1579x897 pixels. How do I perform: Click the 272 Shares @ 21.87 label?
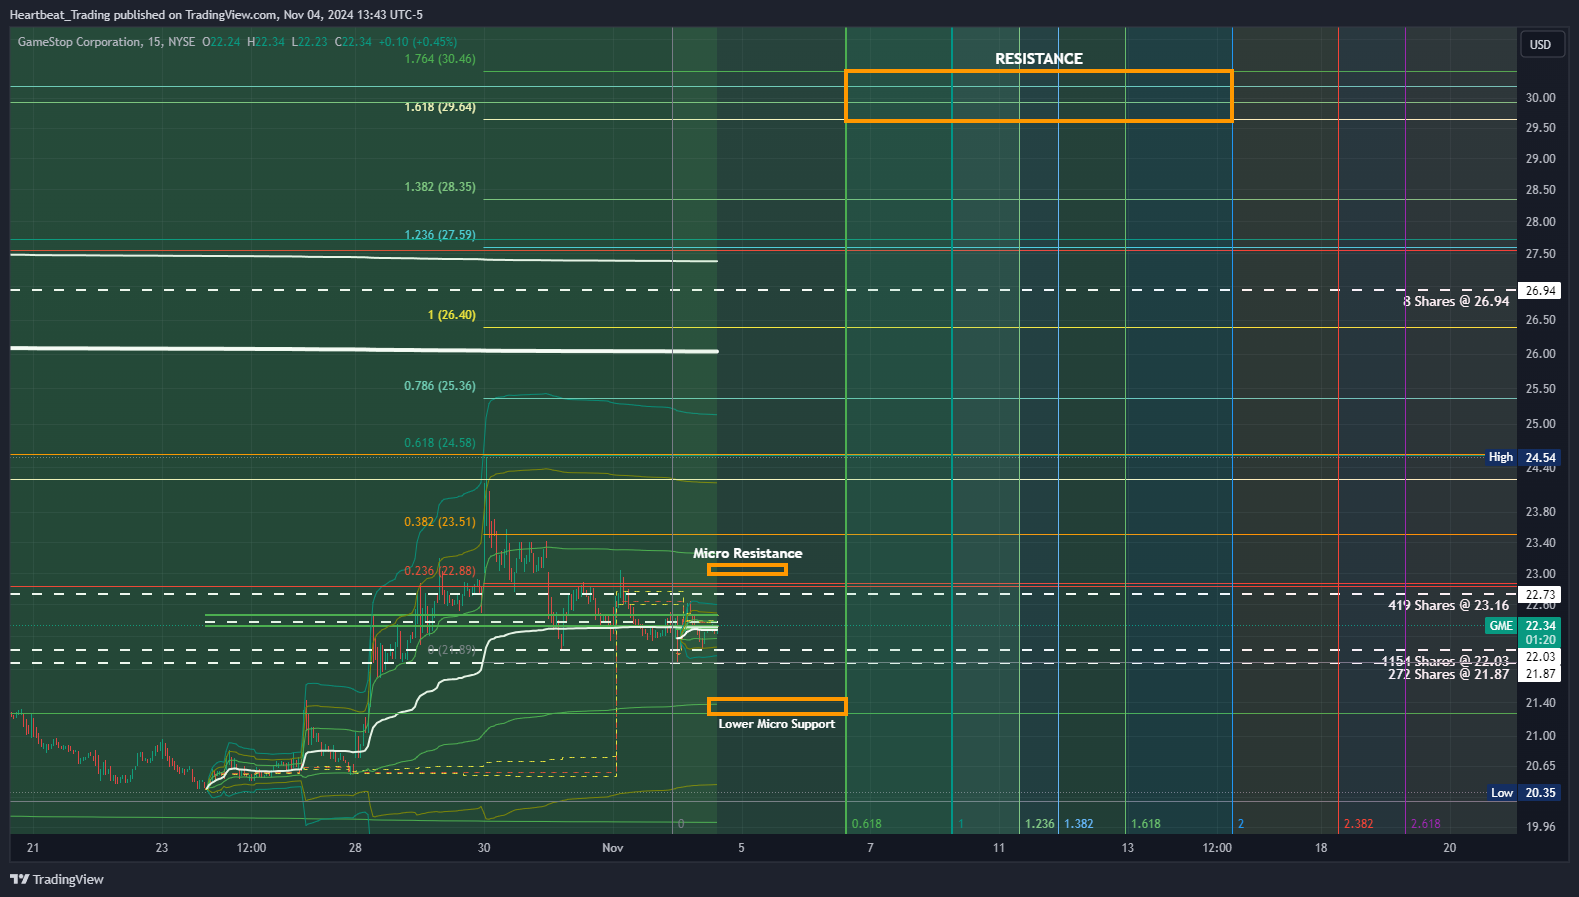point(1449,674)
